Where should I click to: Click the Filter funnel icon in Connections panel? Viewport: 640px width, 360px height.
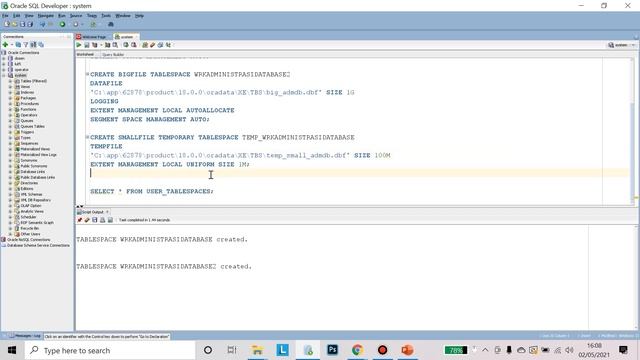pos(26,44)
